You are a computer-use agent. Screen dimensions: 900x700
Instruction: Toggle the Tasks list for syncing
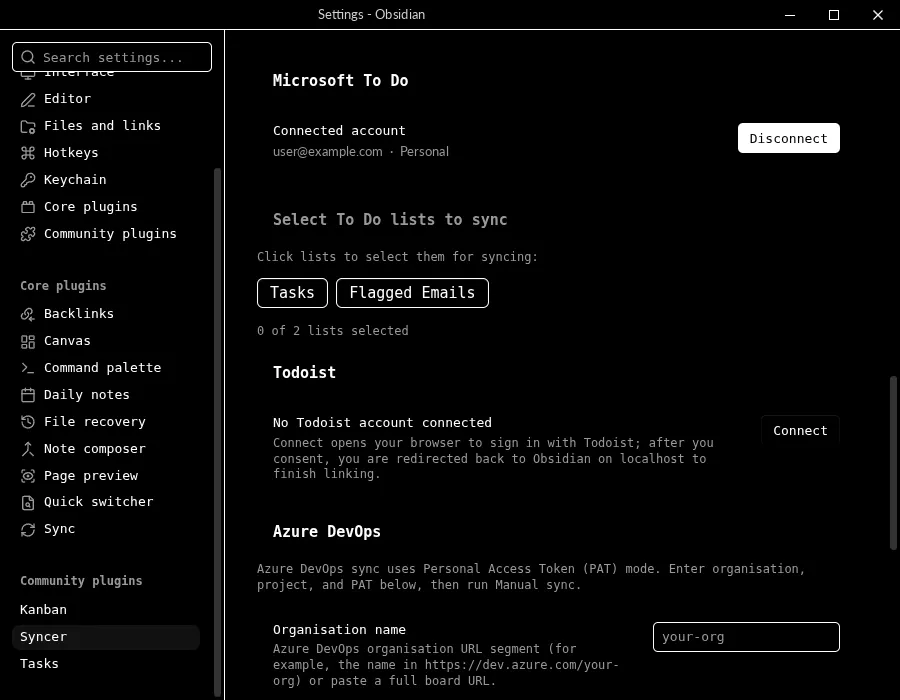click(x=292, y=293)
